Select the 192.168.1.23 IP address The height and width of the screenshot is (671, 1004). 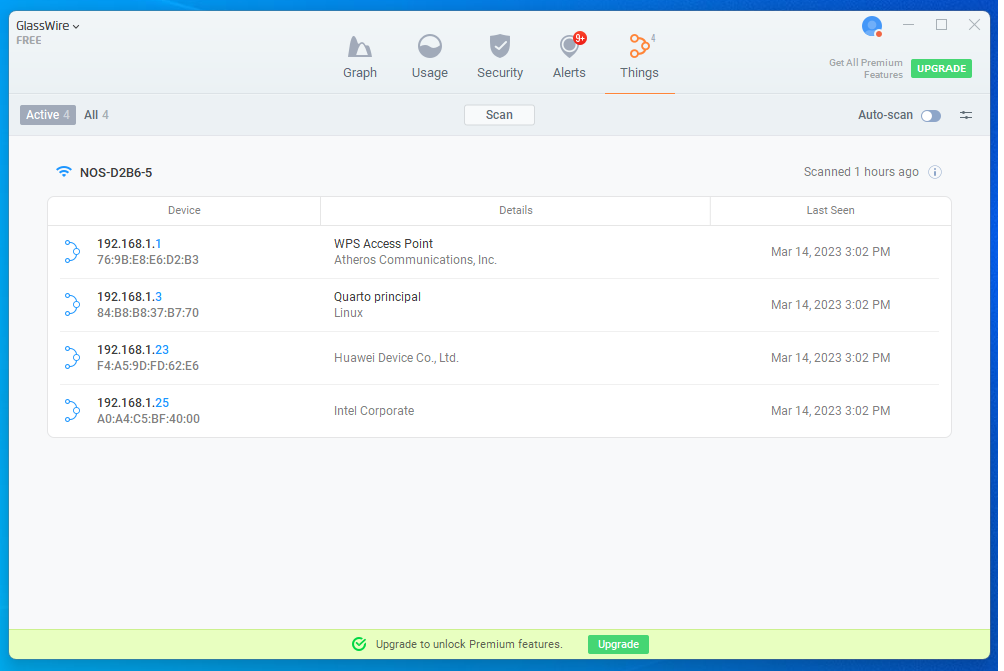click(133, 350)
